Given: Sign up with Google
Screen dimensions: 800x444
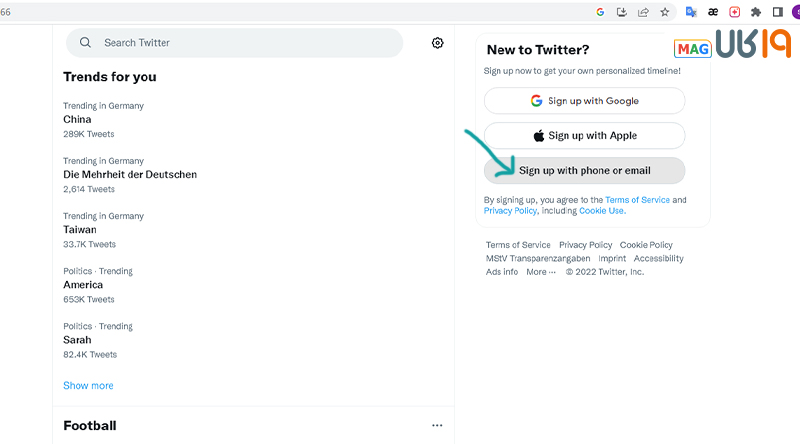Looking at the screenshot, I should 584,101.
